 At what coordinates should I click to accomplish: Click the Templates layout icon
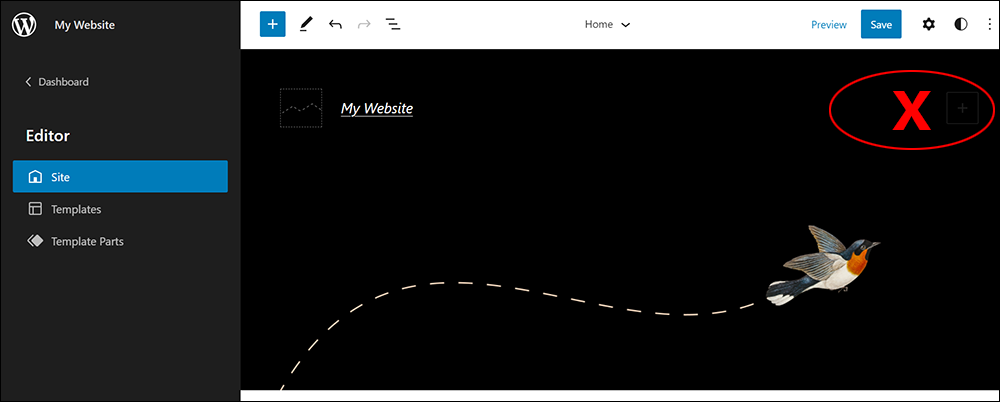click(35, 209)
